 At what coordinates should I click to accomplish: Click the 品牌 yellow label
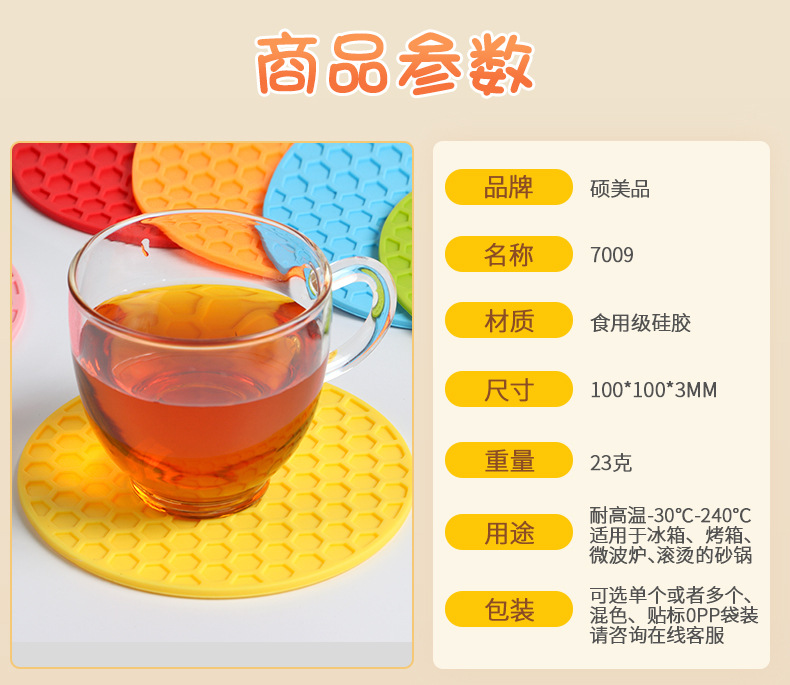pyautogui.click(x=509, y=187)
